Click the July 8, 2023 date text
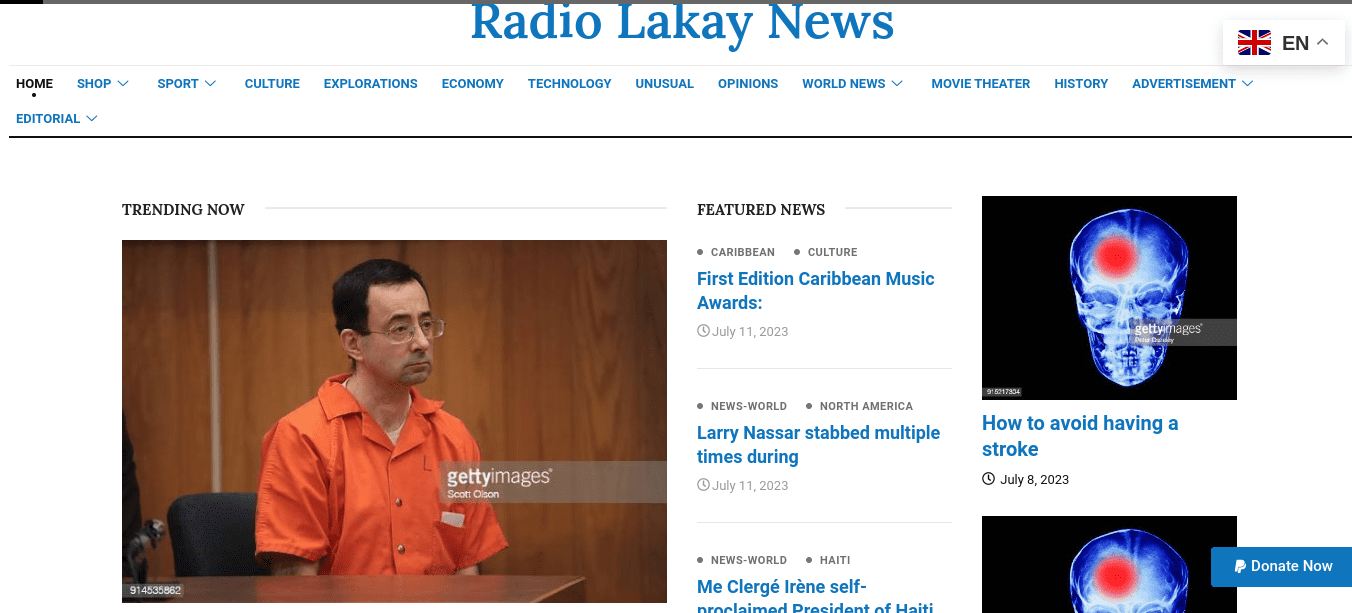 tap(1034, 480)
